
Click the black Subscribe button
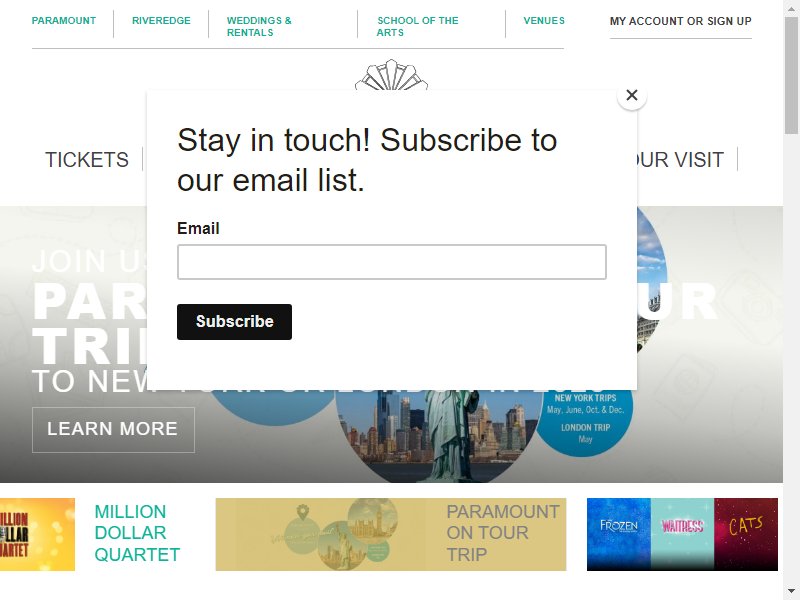click(234, 321)
